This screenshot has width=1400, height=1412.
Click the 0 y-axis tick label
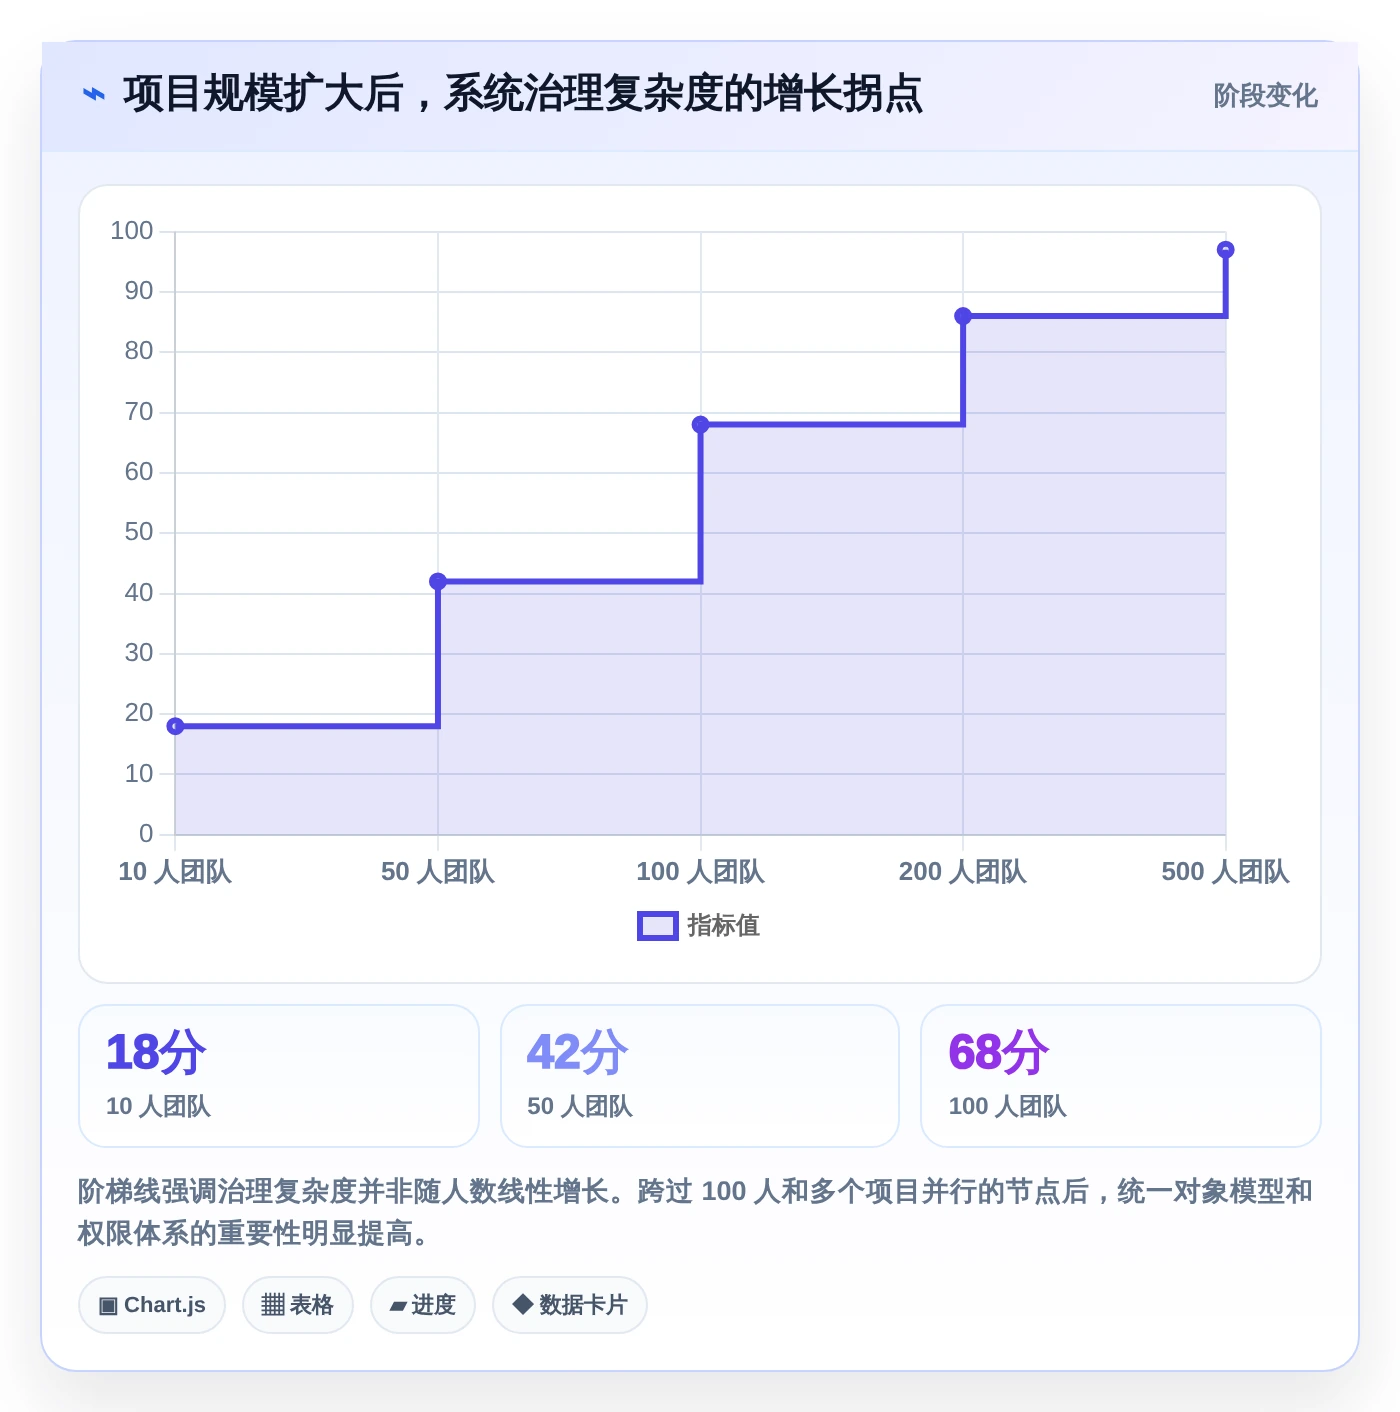point(146,834)
